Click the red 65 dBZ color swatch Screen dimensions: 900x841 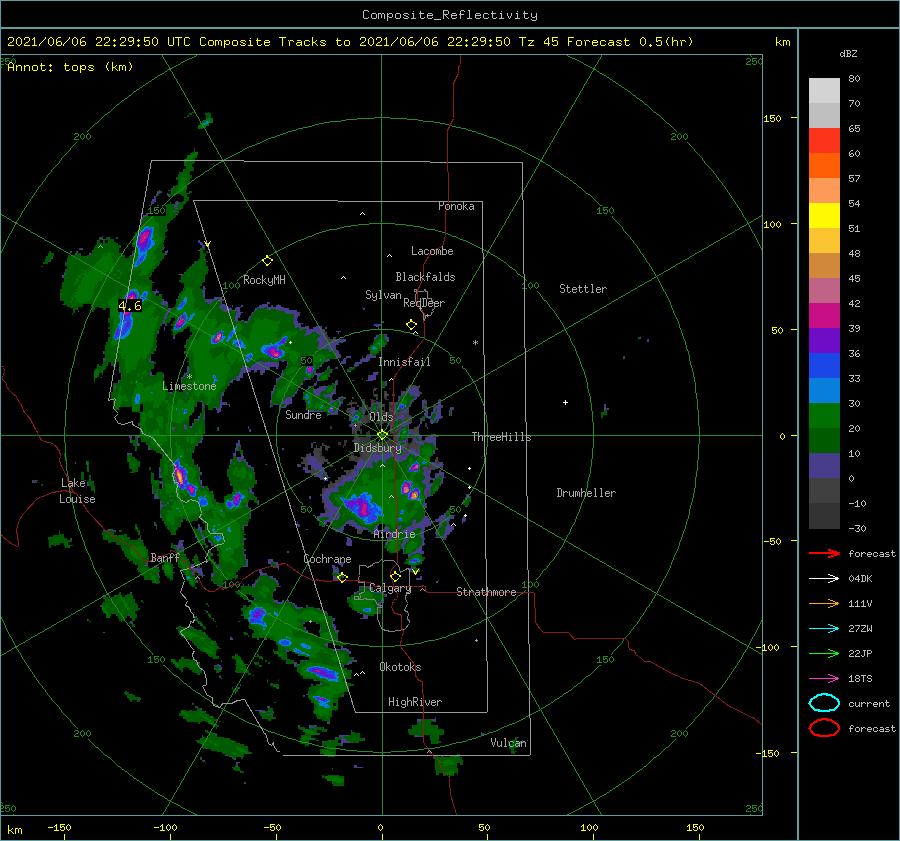824,141
